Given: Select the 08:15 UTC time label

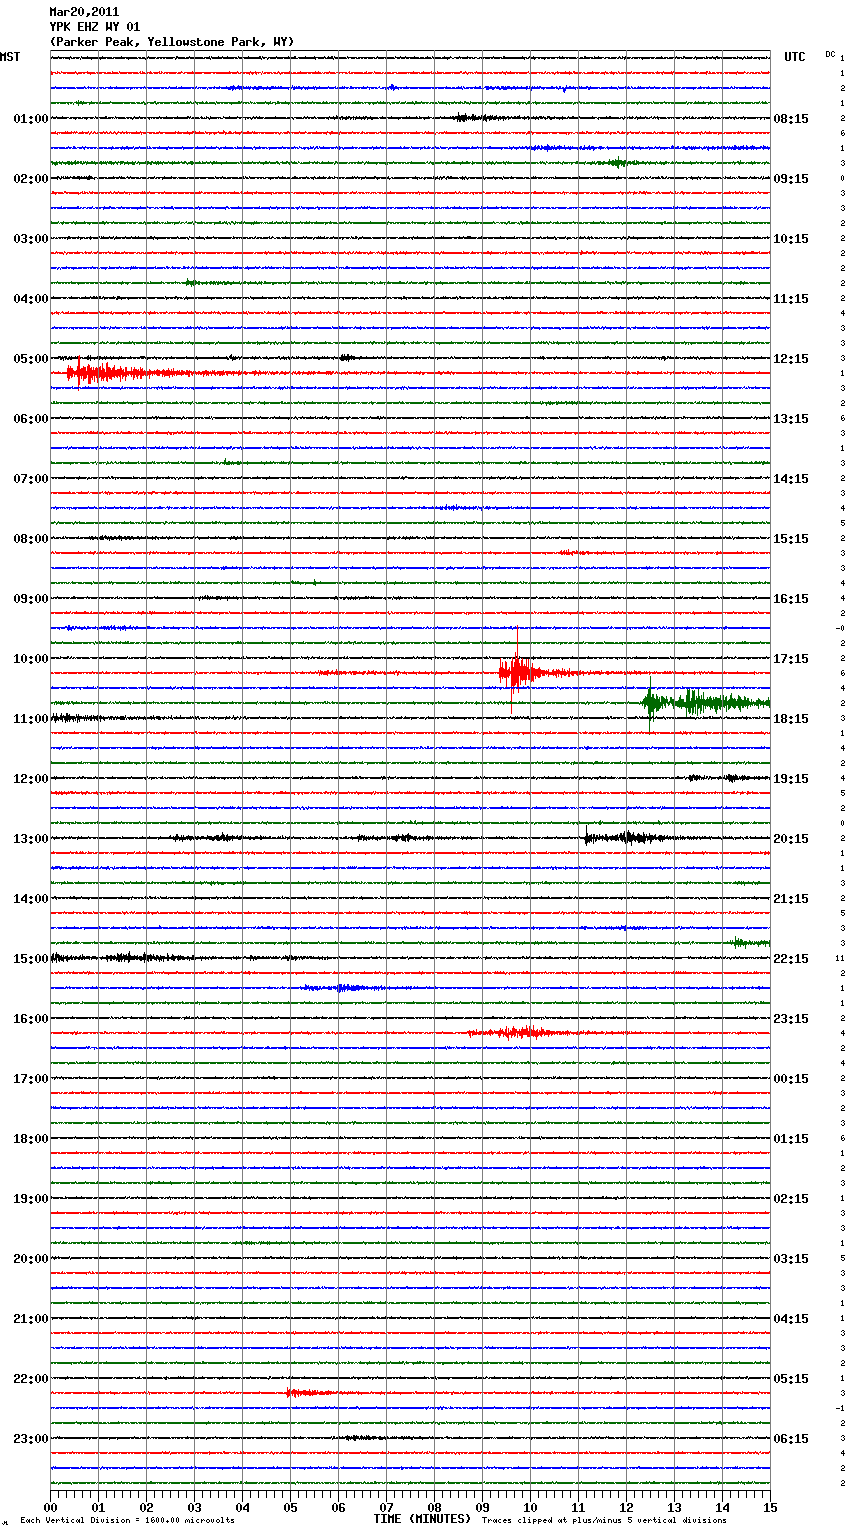Looking at the screenshot, I should pos(791,119).
